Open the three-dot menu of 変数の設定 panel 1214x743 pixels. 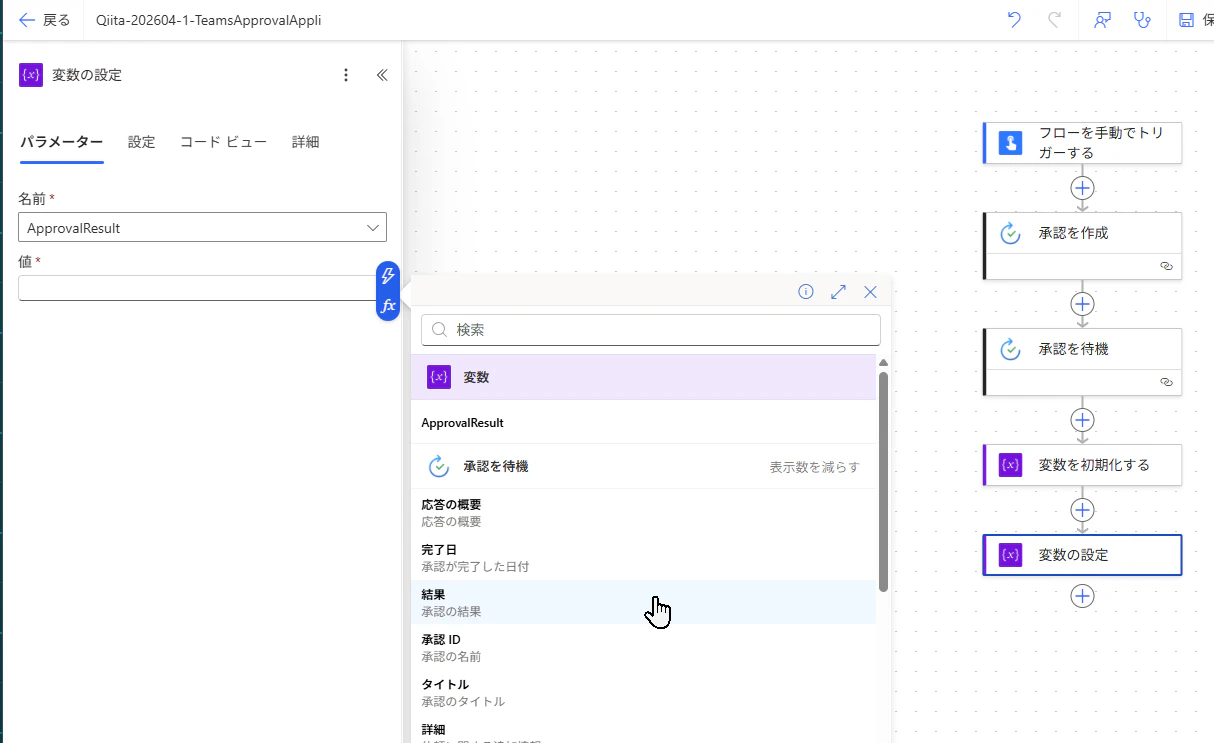(x=346, y=75)
